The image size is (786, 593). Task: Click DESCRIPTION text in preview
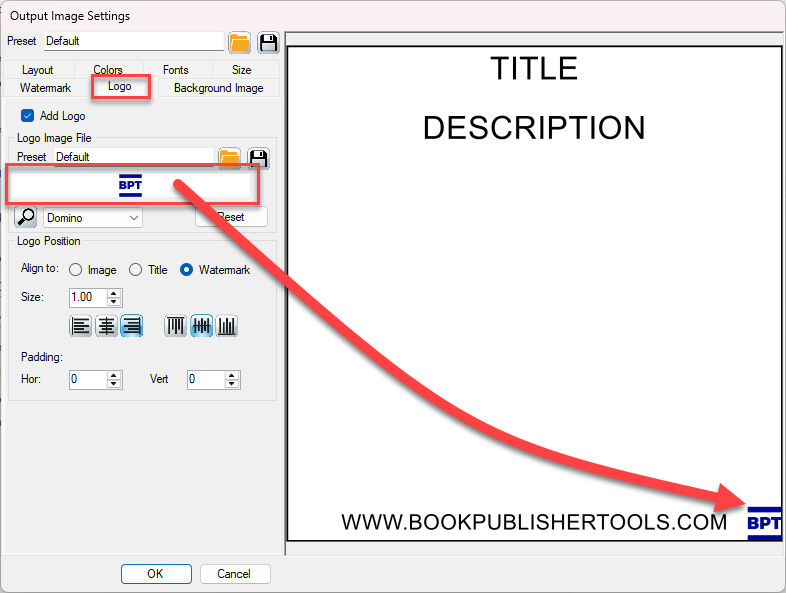pos(534,127)
